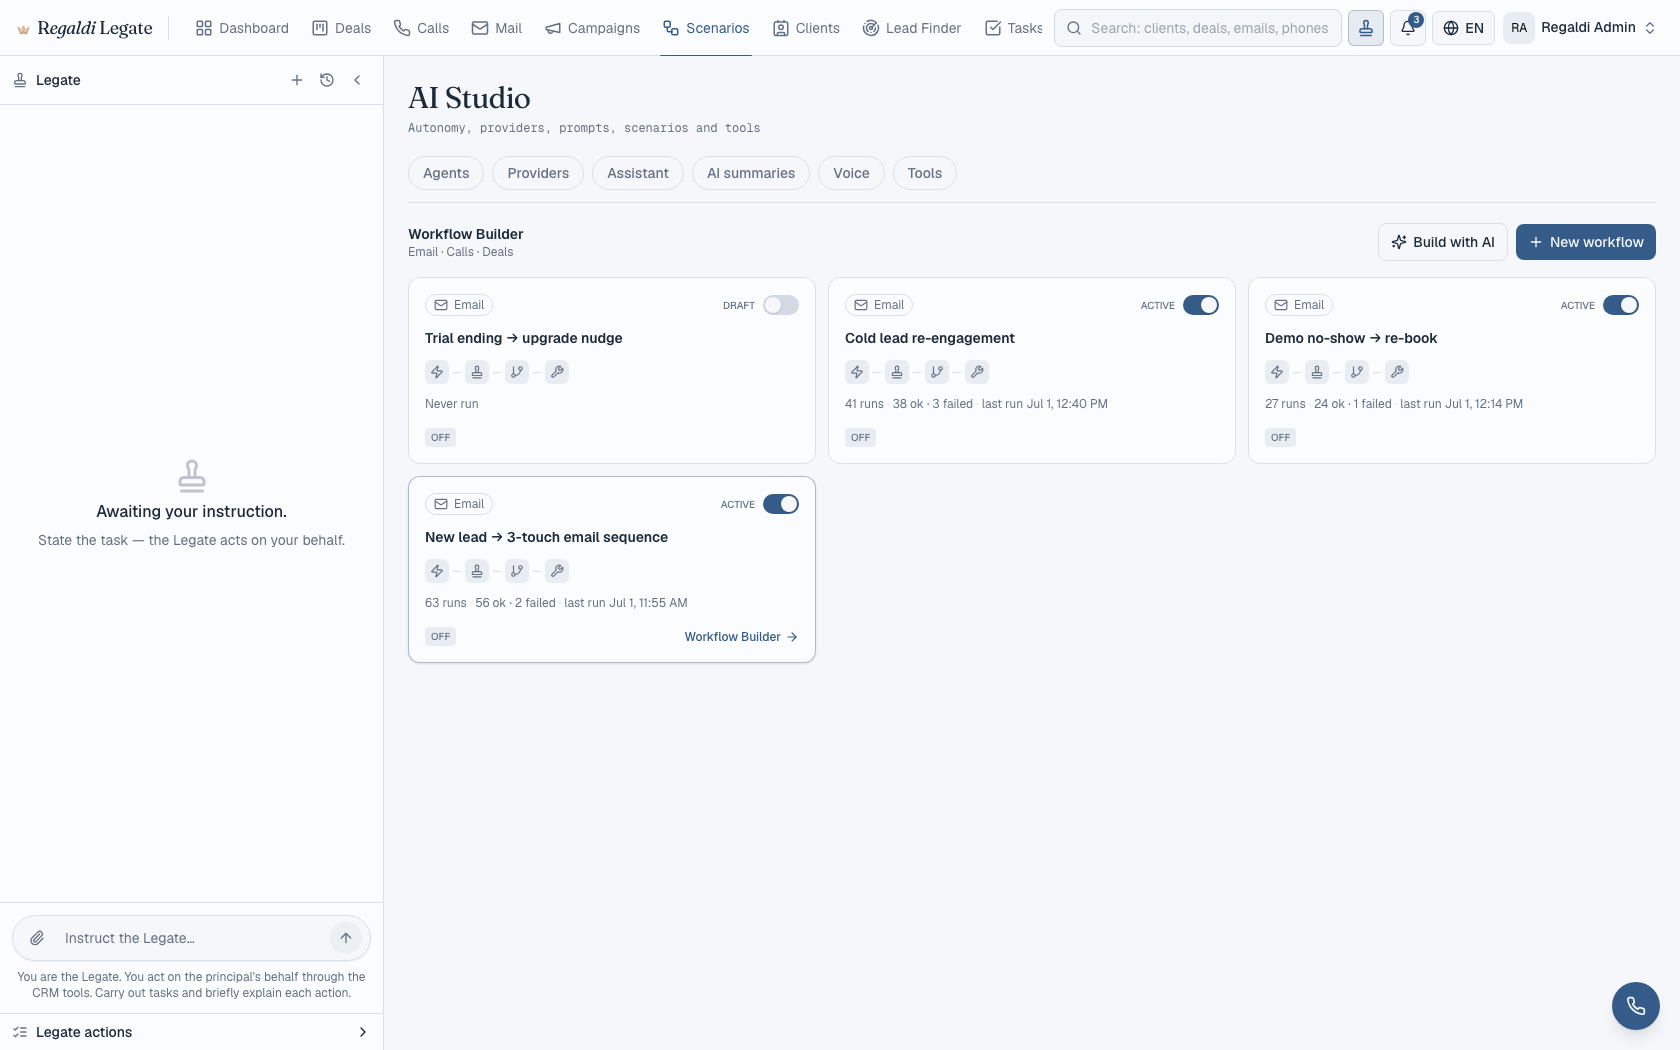The image size is (1680, 1050).
Task: Switch to the Voice tab
Action: (851, 173)
